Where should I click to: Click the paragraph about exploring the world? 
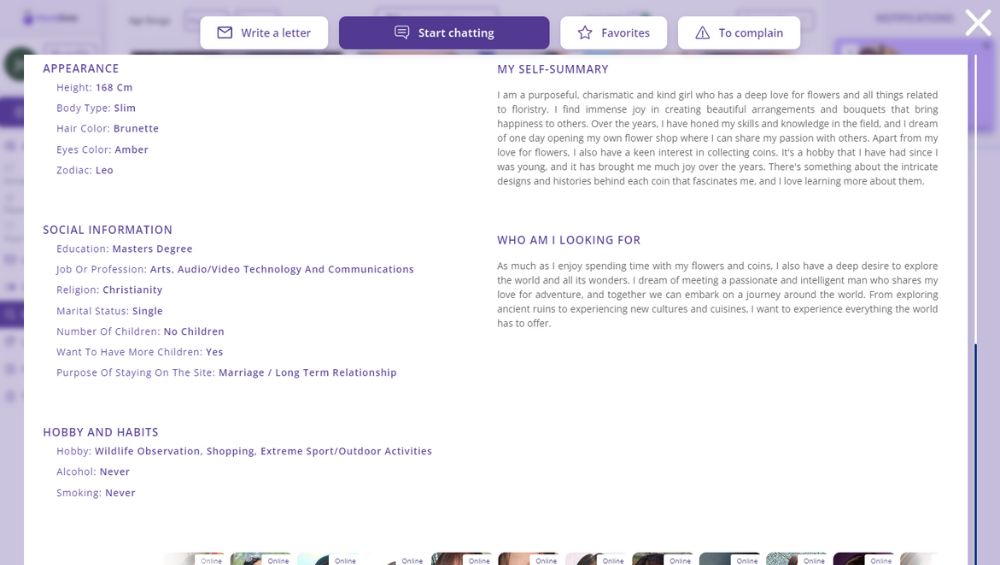point(717,295)
